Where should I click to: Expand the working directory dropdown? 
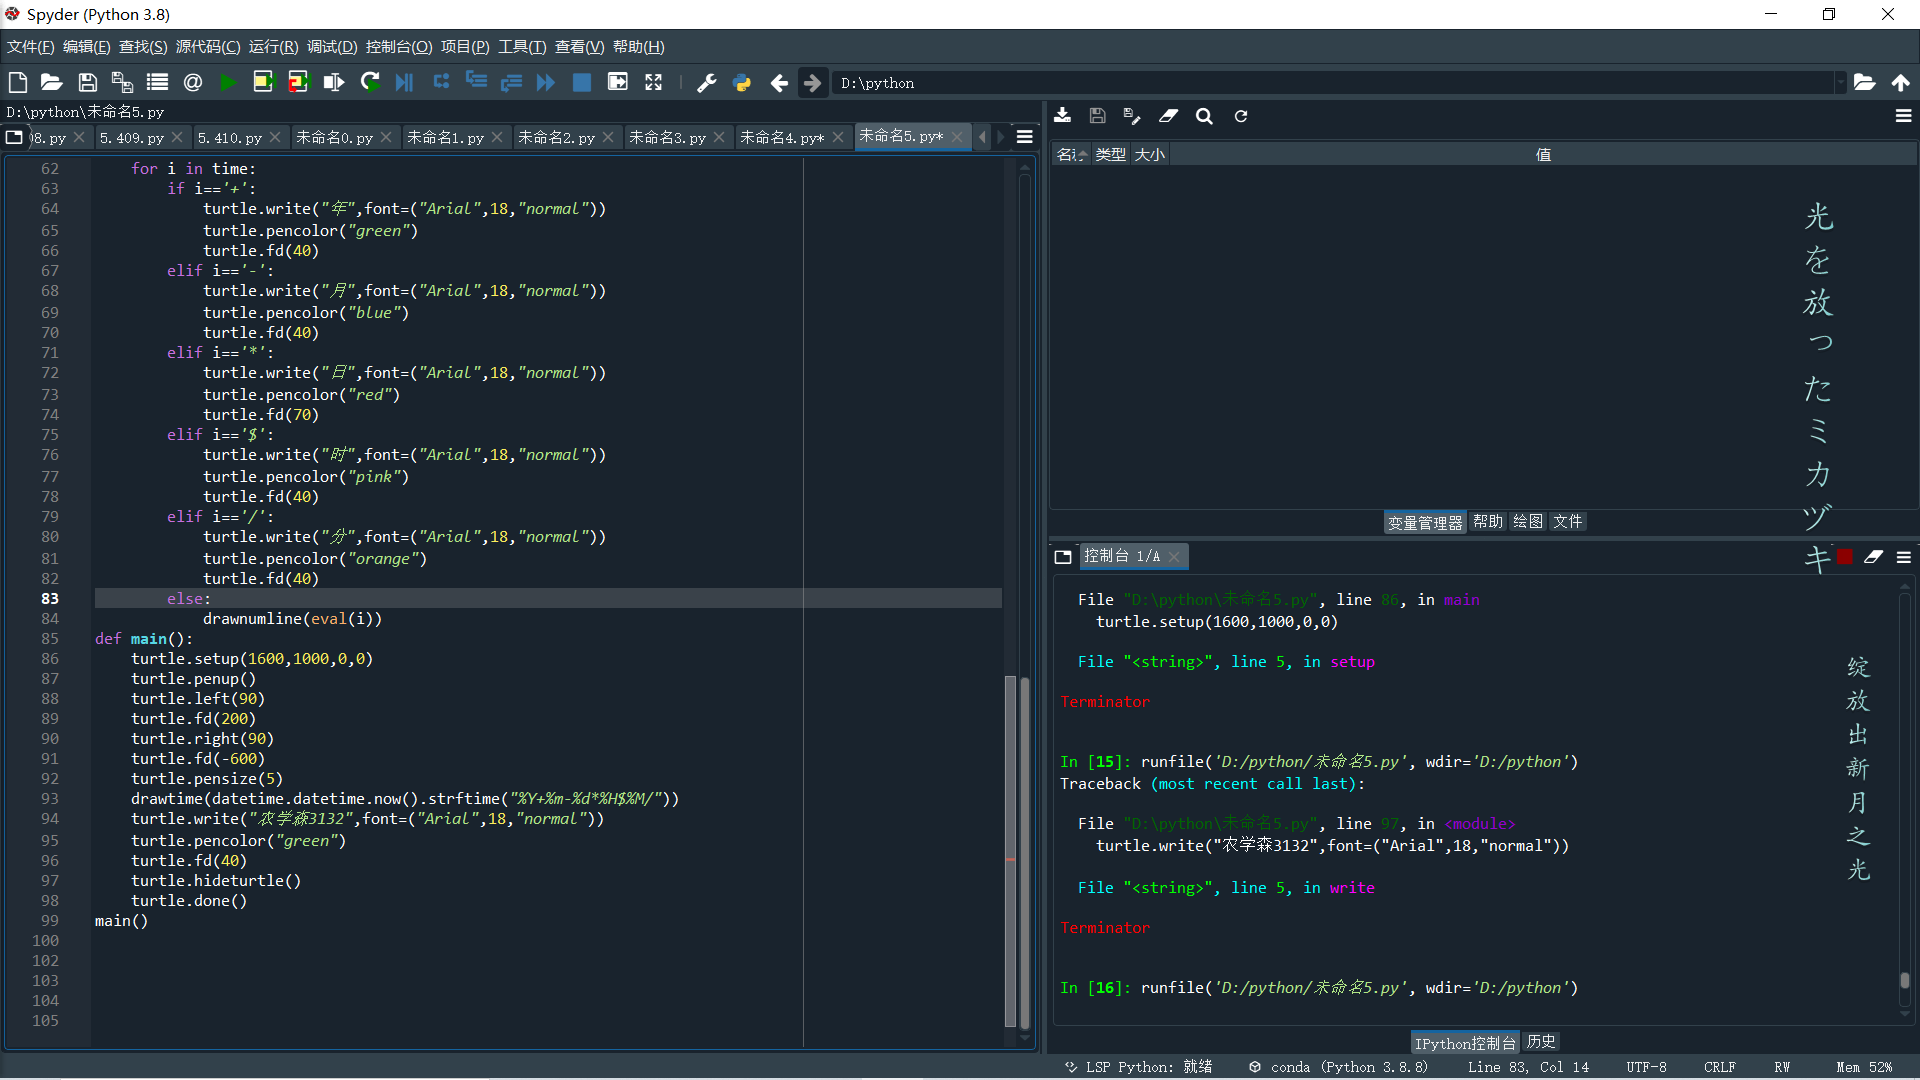click(1839, 83)
